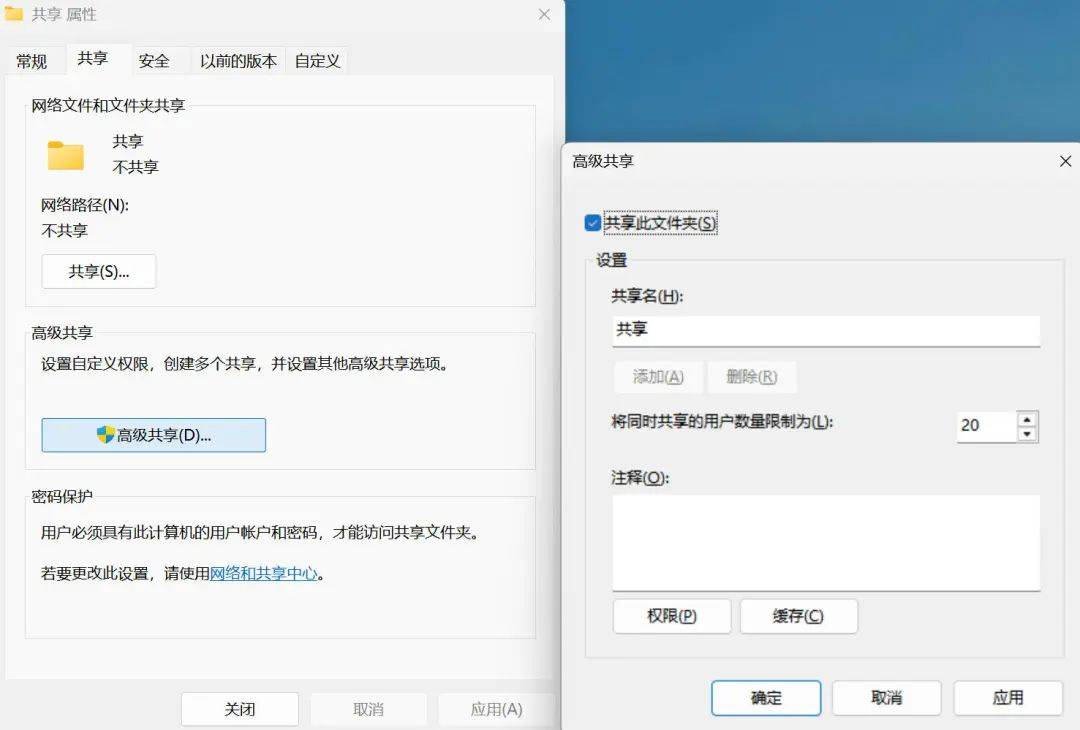Click the 密码保护 section heading
This screenshot has height=730, width=1080.
click(x=62, y=497)
